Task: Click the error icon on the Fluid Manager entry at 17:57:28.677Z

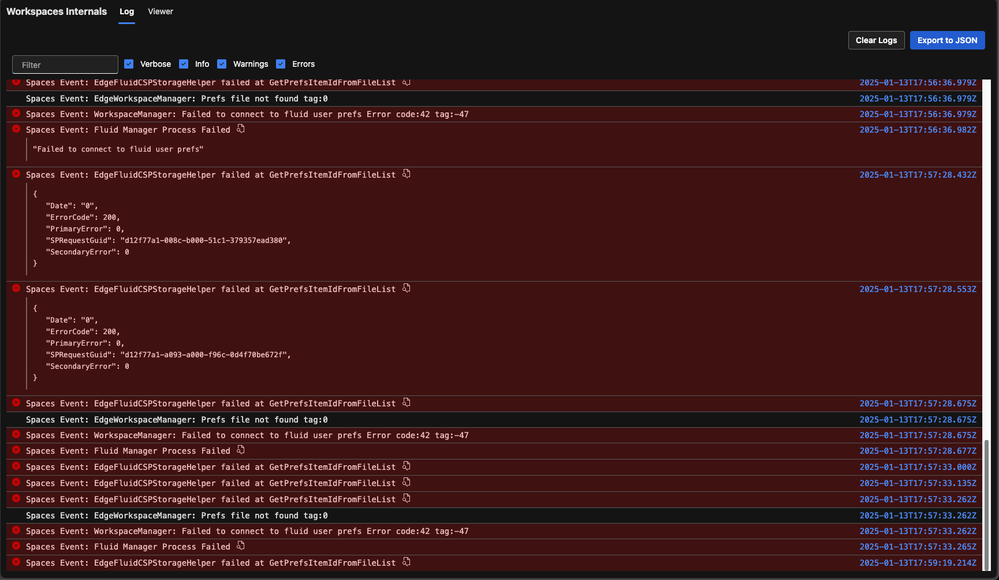Action: (x=16, y=450)
